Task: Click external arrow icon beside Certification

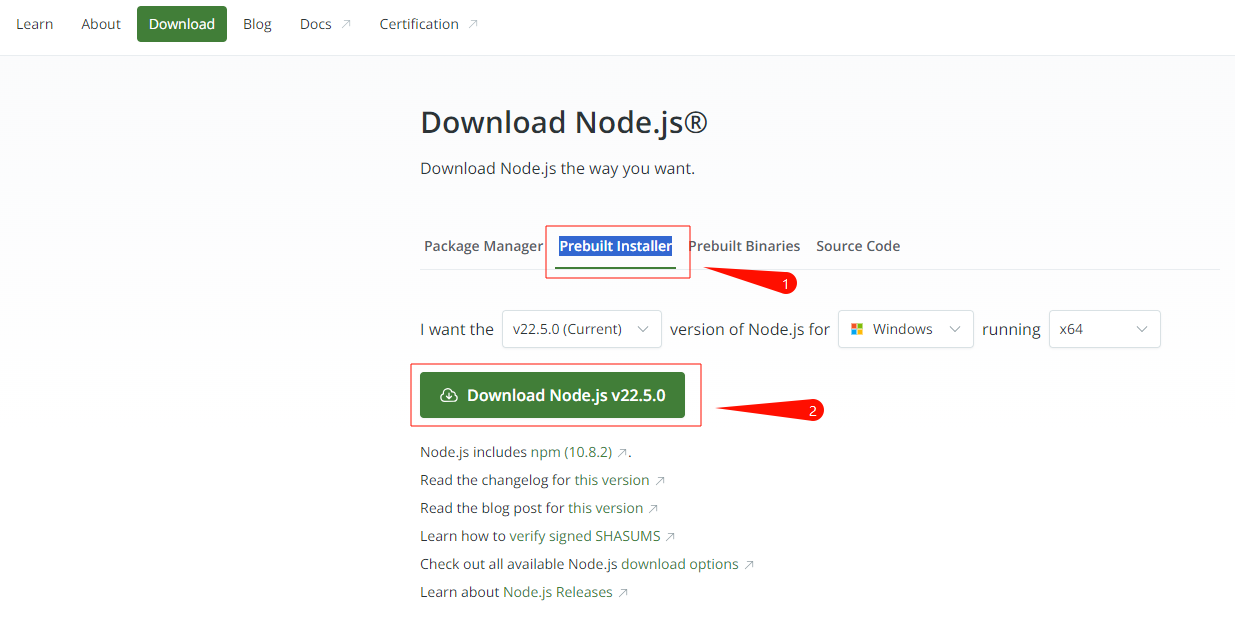Action: (473, 24)
